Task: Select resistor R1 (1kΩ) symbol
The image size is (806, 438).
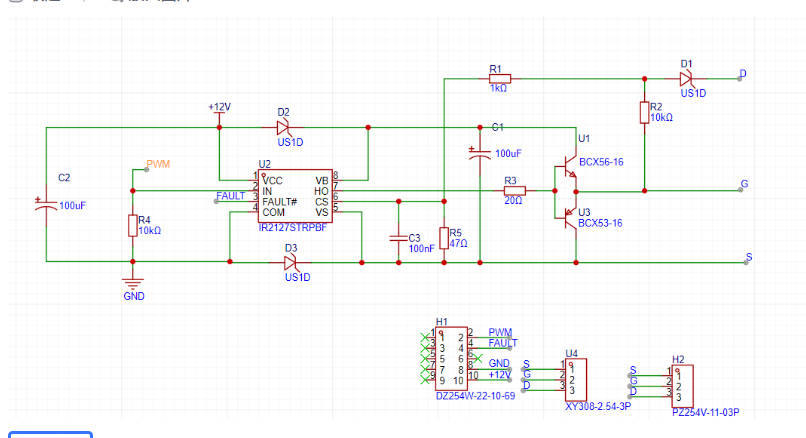Action: (499, 78)
